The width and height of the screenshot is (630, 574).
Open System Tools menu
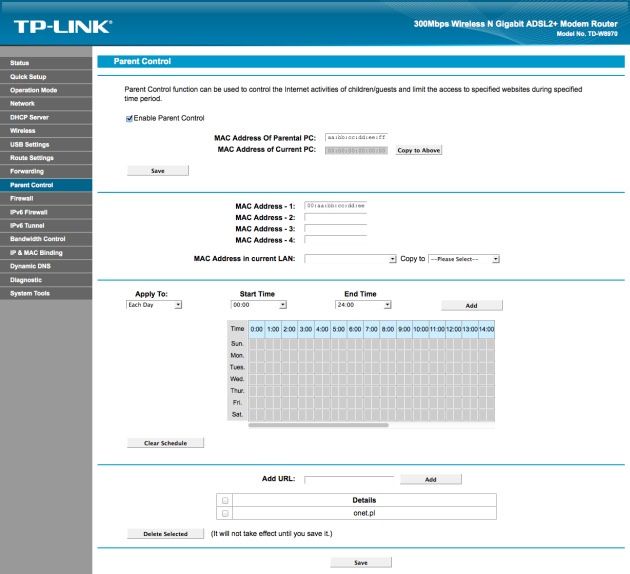click(46, 293)
